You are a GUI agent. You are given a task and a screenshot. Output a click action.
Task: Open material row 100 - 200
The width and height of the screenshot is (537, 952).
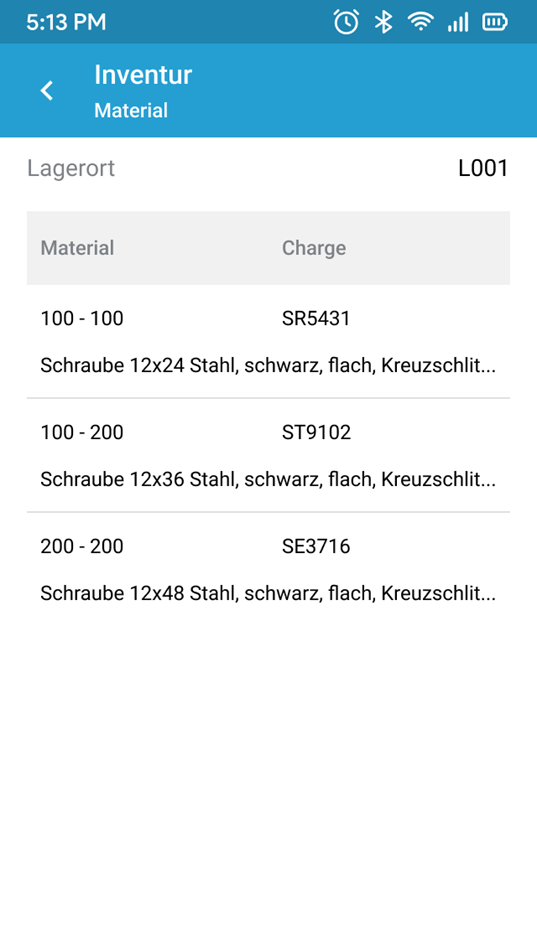(268, 455)
